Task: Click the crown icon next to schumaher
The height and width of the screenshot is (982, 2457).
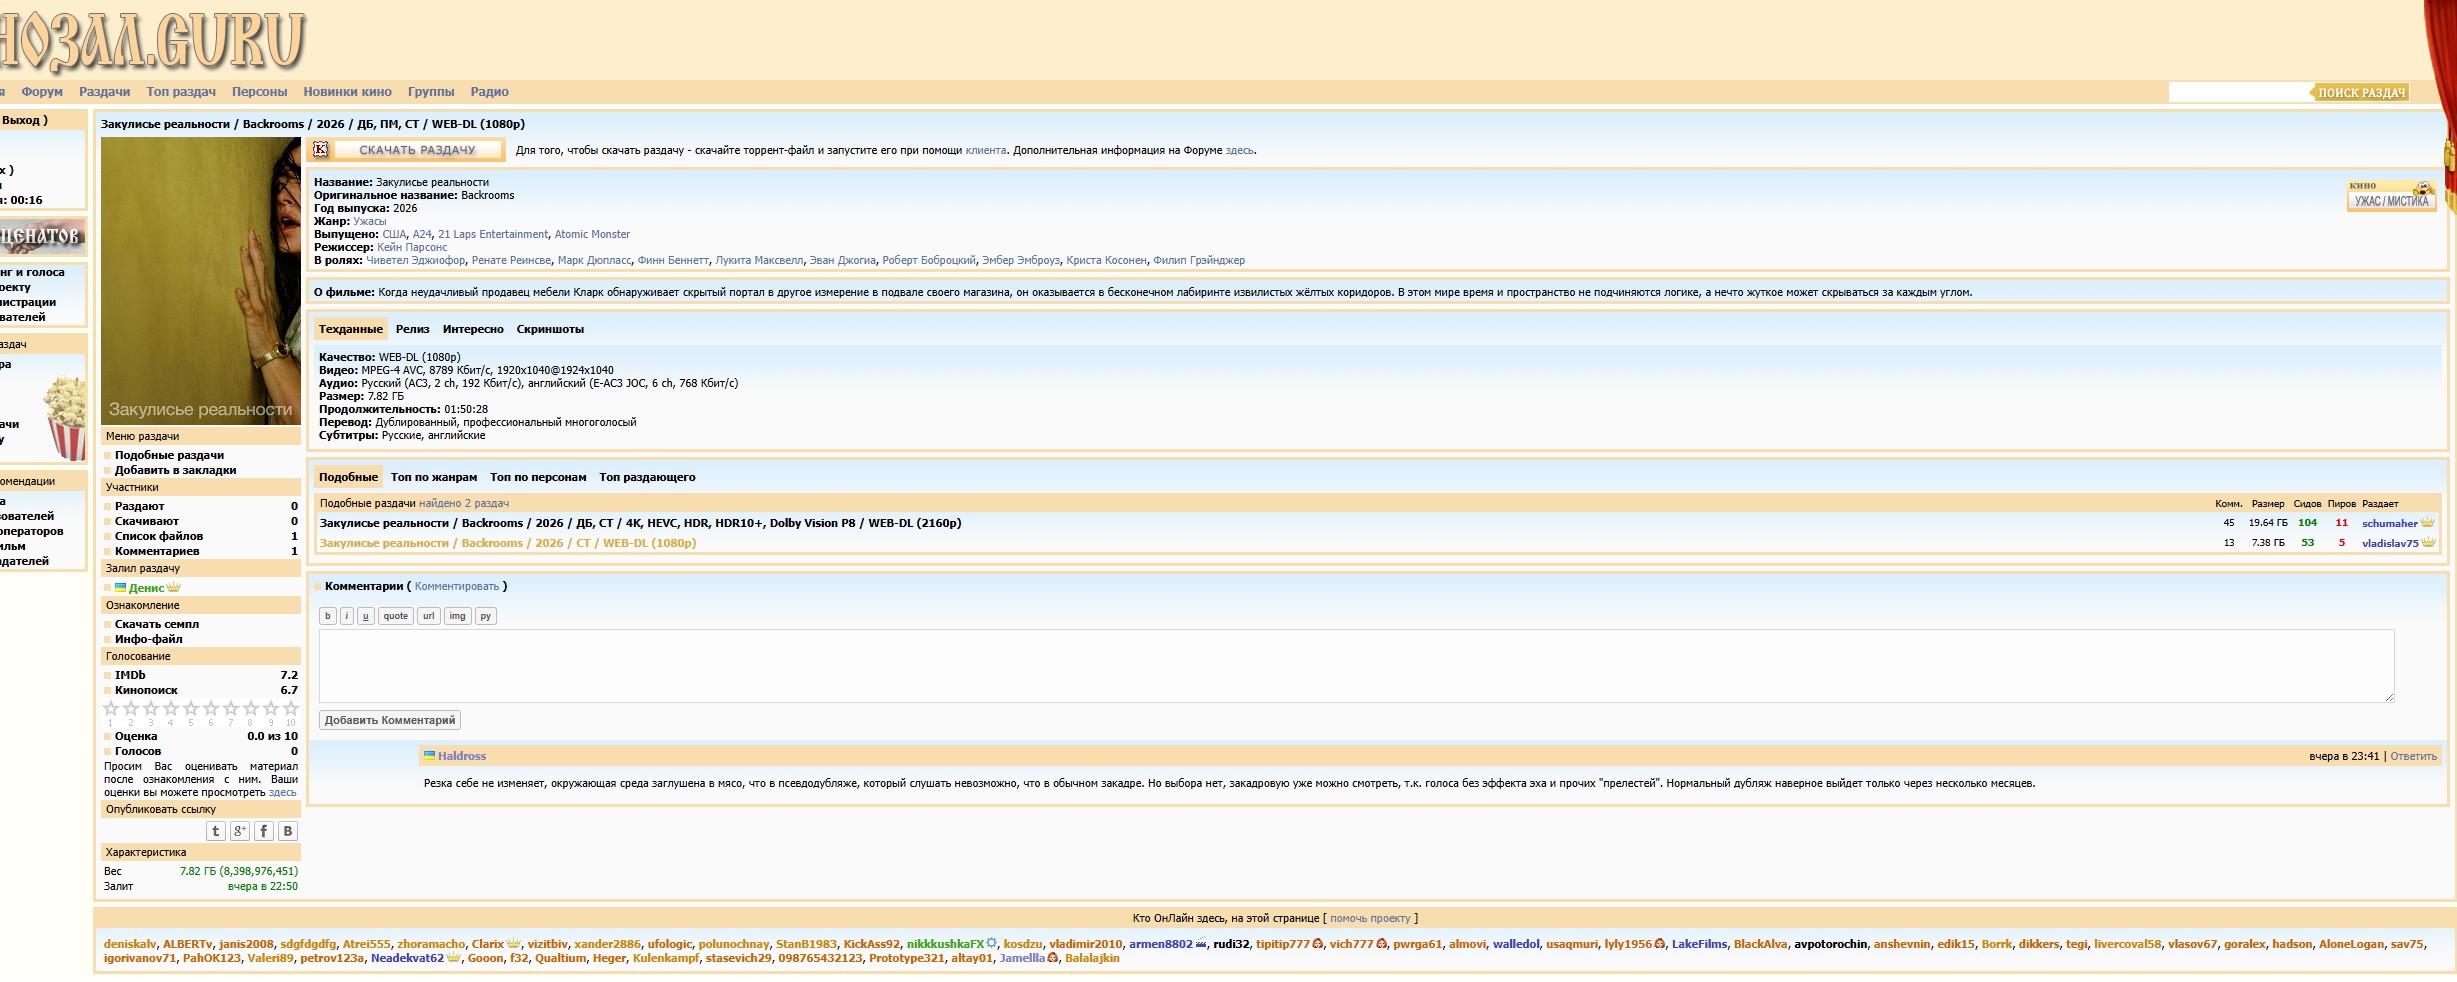Action: [x=2428, y=523]
